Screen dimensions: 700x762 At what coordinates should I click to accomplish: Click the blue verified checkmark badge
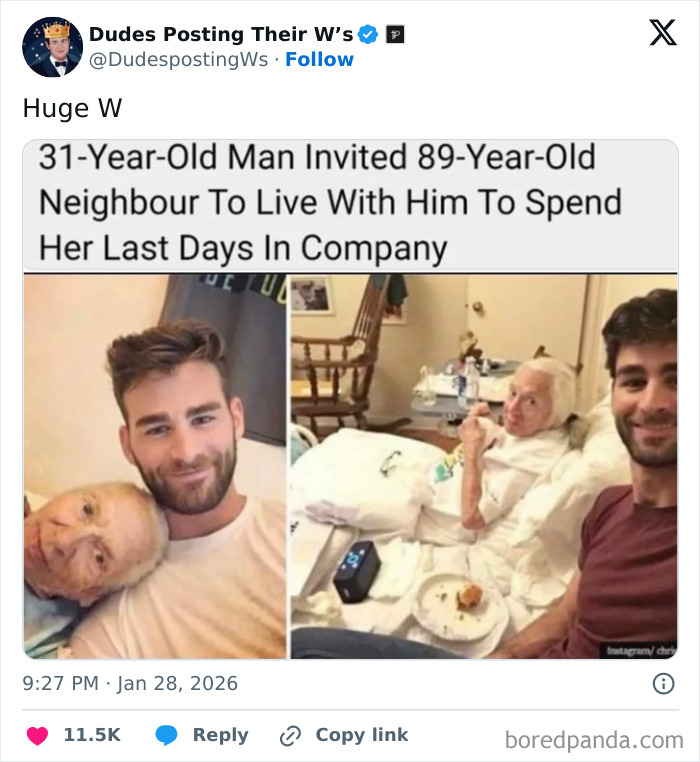coord(368,35)
